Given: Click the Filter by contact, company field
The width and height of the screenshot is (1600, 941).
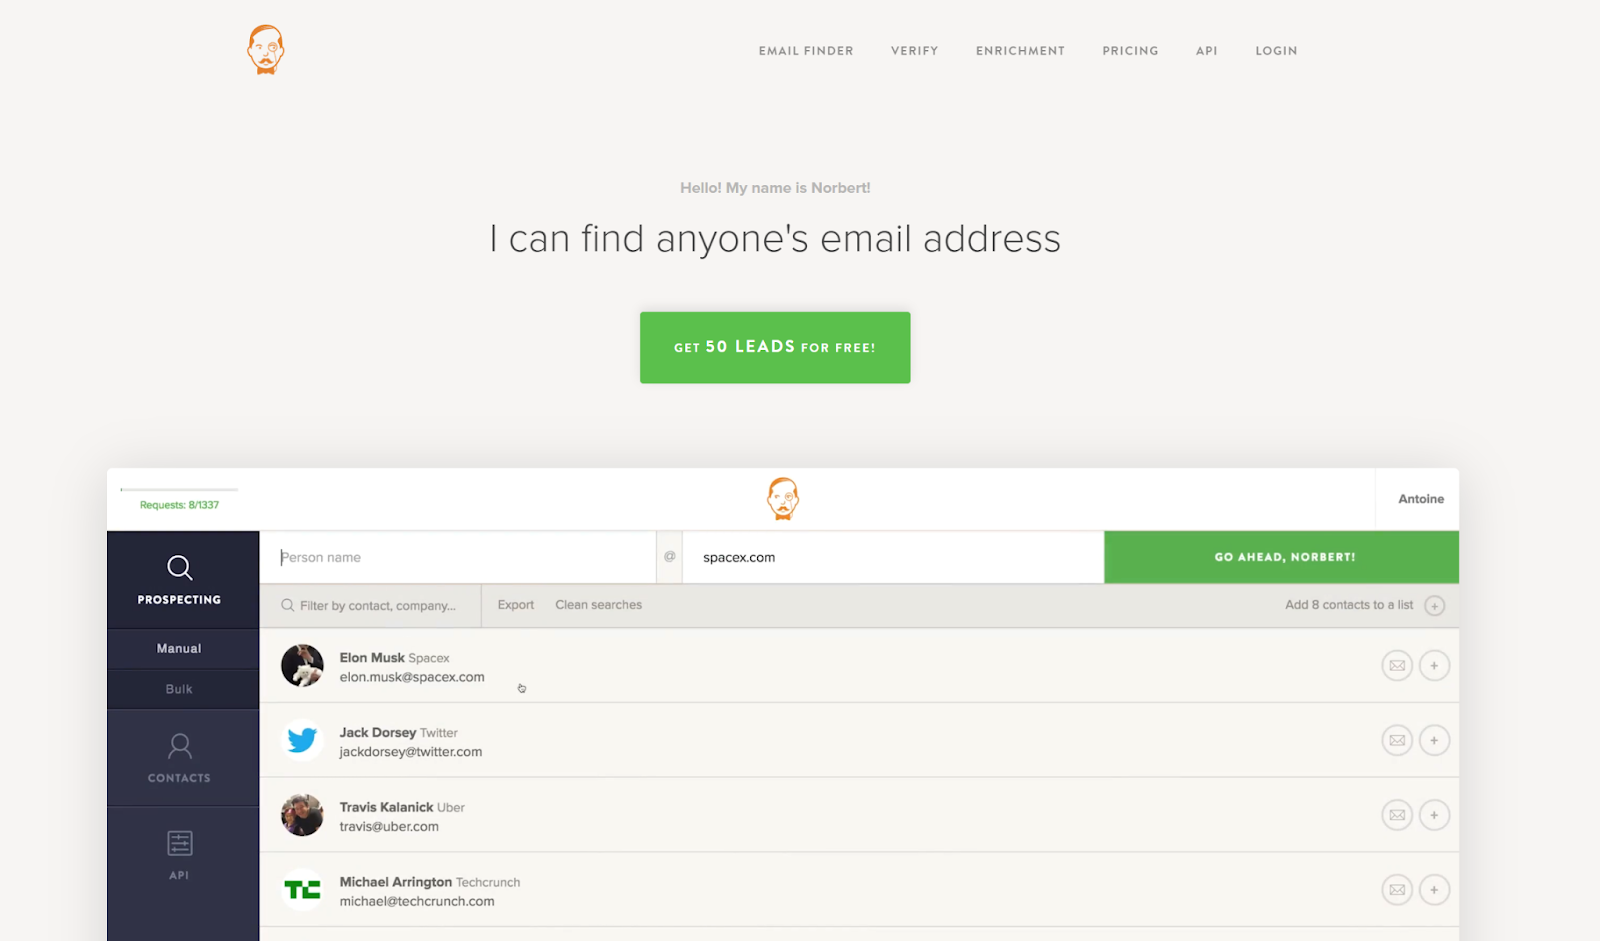Looking at the screenshot, I should click(371, 606).
